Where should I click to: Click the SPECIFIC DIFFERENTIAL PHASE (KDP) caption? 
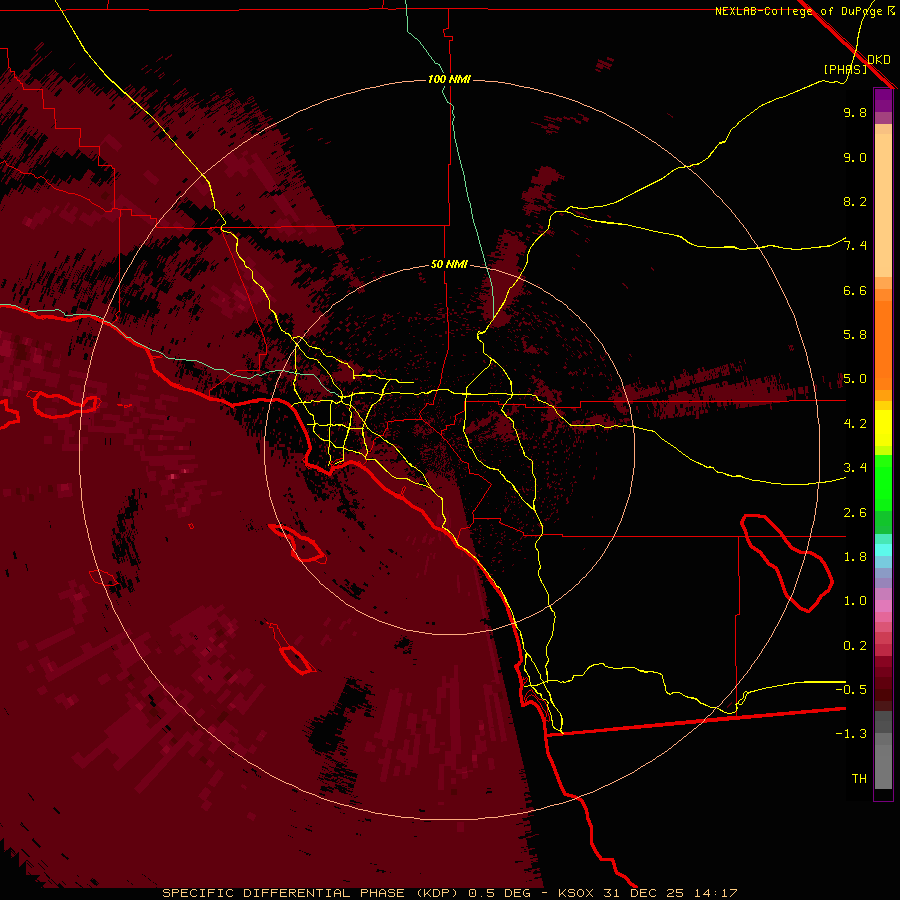pyautogui.click(x=312, y=893)
